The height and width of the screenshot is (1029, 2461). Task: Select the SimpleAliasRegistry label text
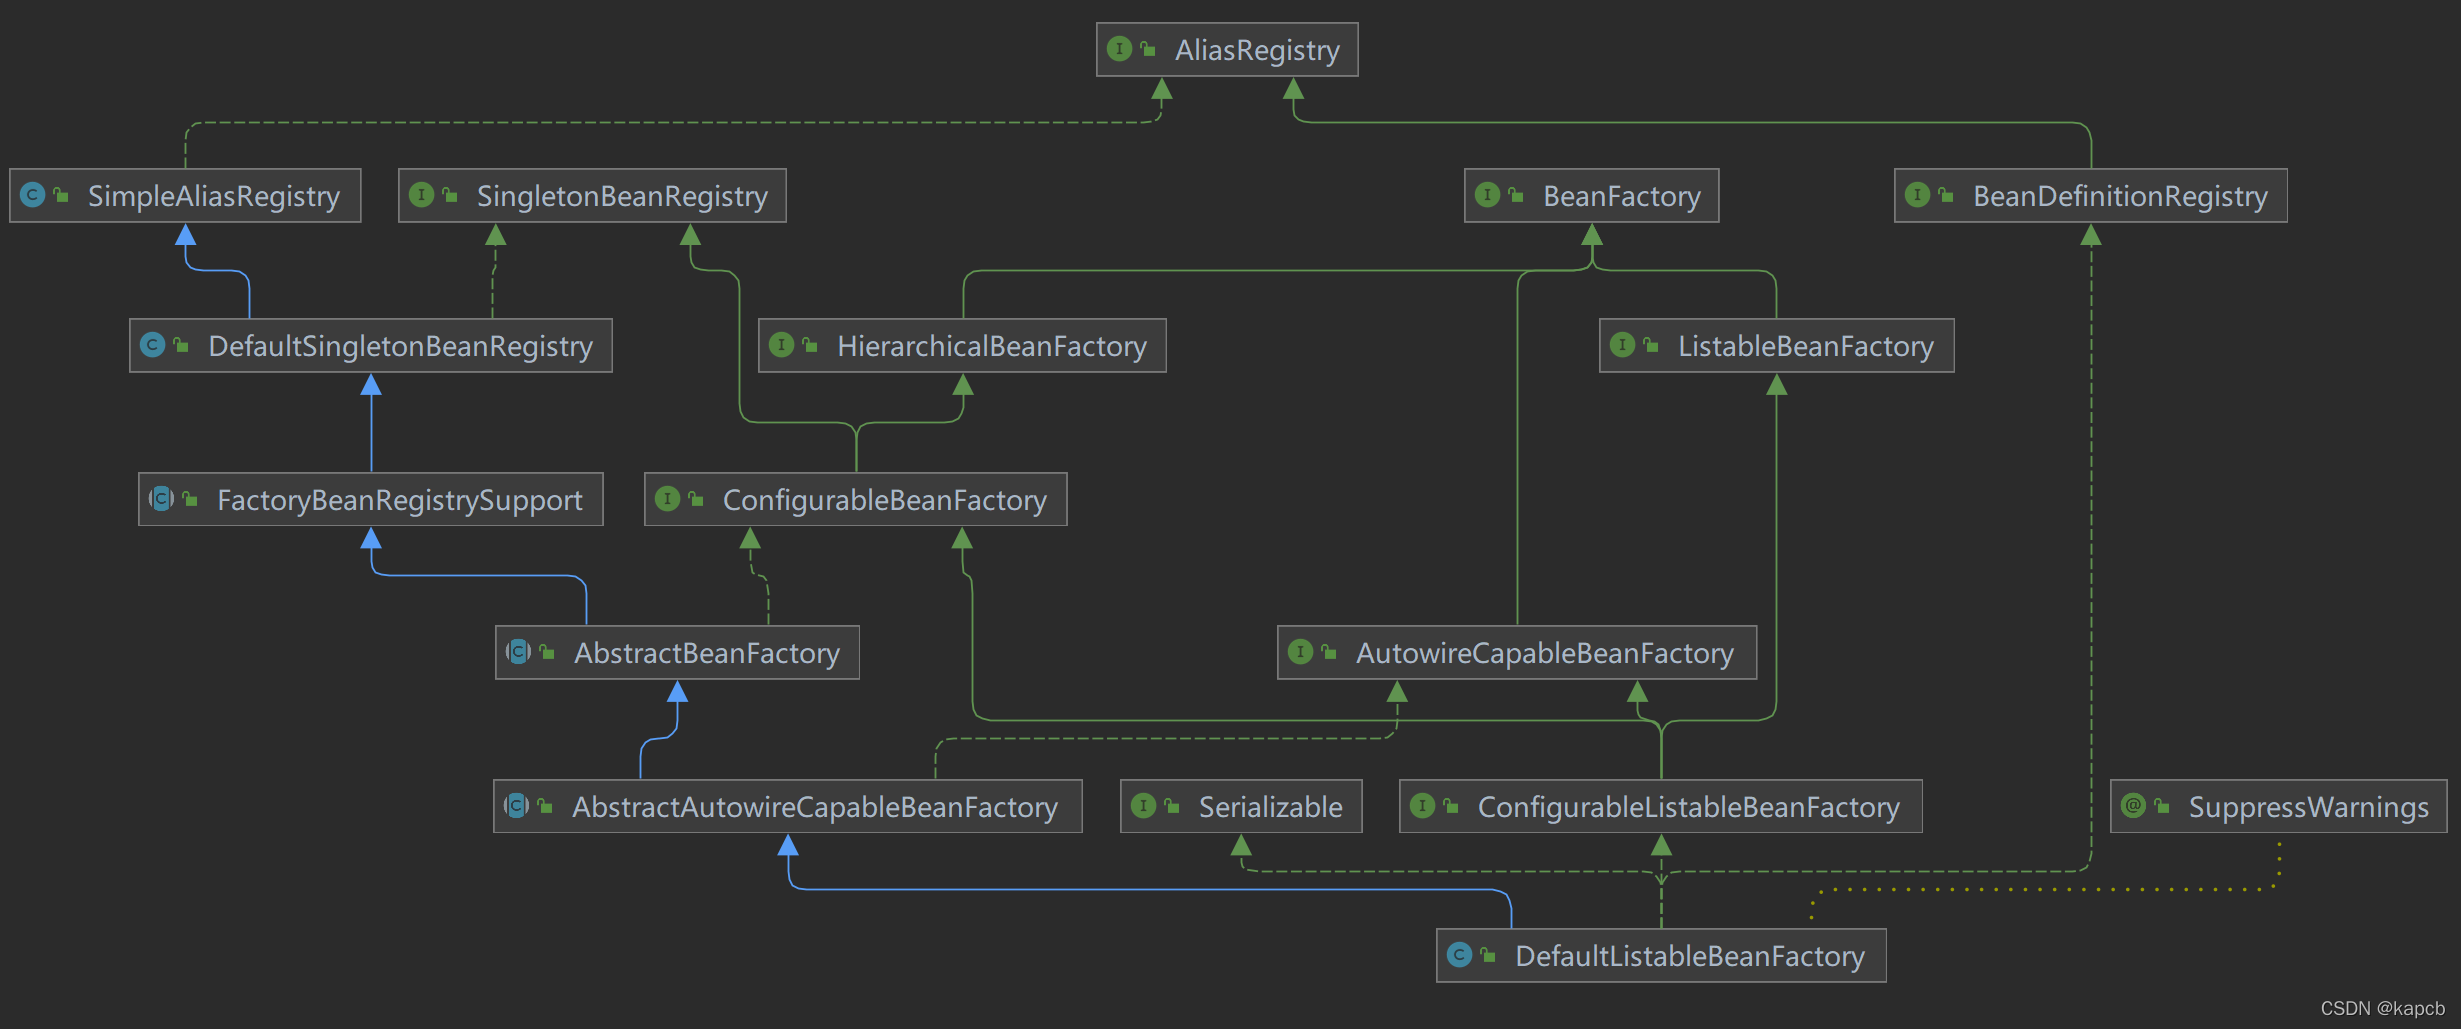click(x=214, y=196)
